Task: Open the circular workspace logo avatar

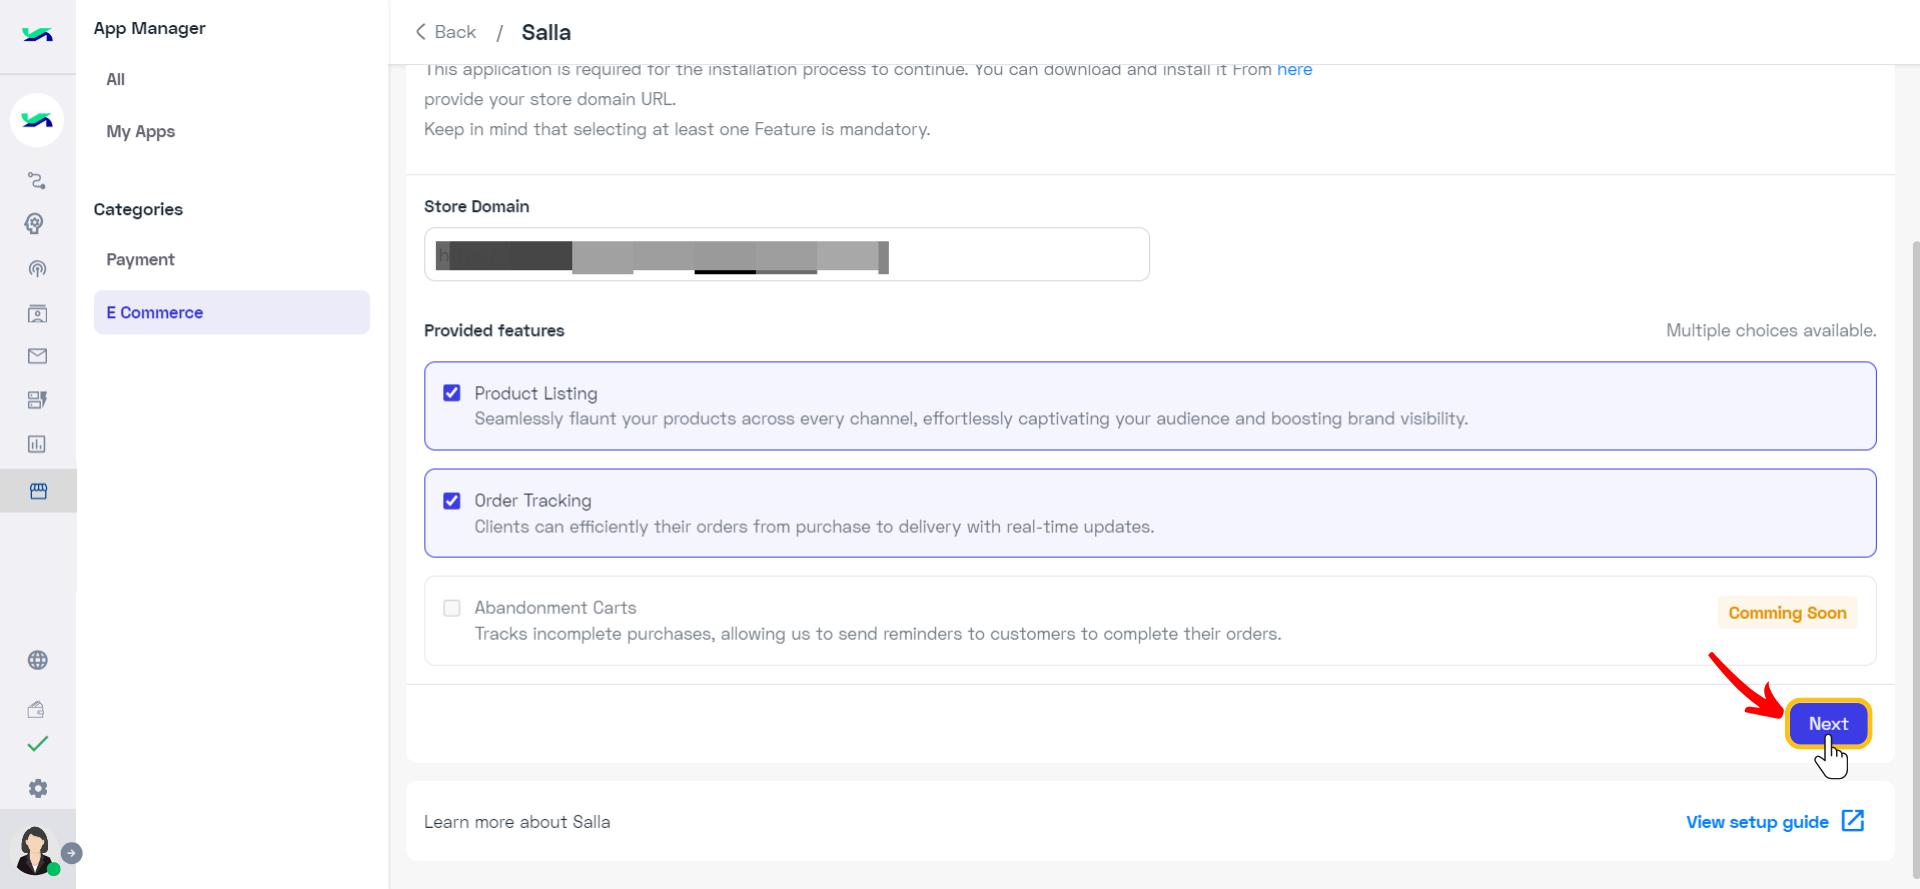Action: click(37, 120)
